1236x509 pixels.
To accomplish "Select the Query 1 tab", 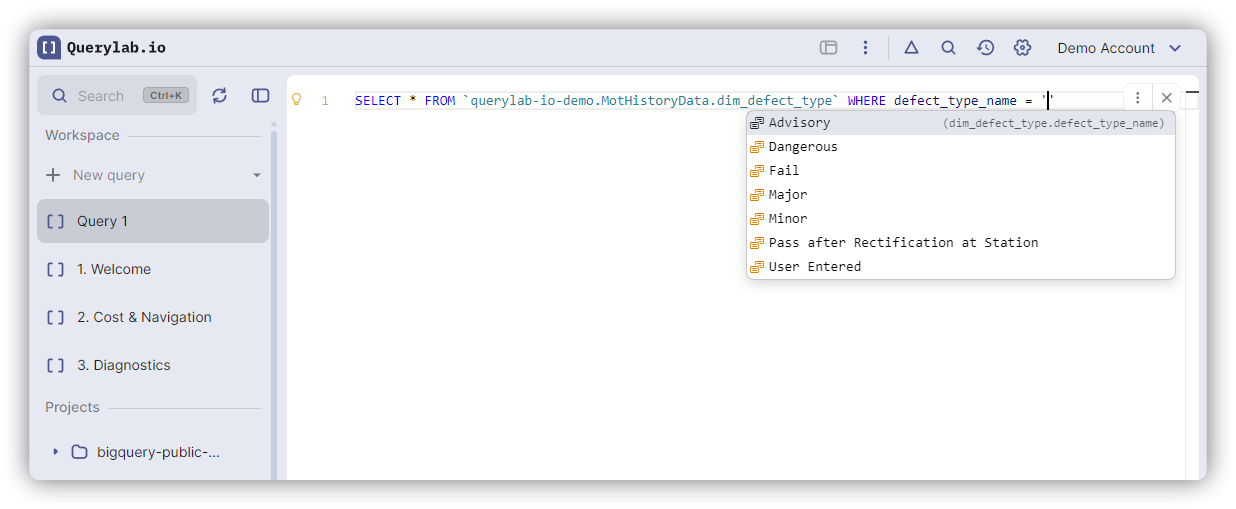I will point(153,221).
